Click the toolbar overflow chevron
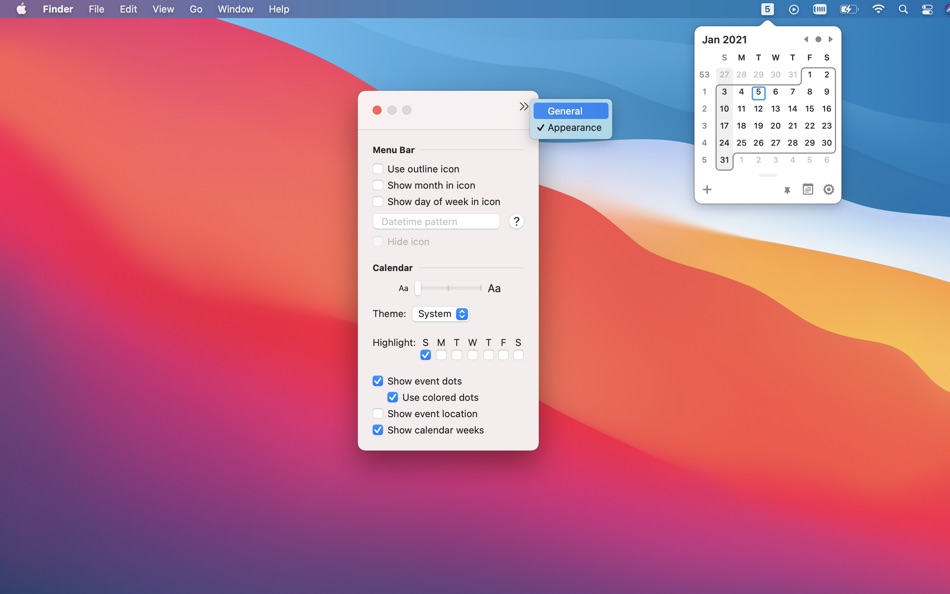 point(523,107)
